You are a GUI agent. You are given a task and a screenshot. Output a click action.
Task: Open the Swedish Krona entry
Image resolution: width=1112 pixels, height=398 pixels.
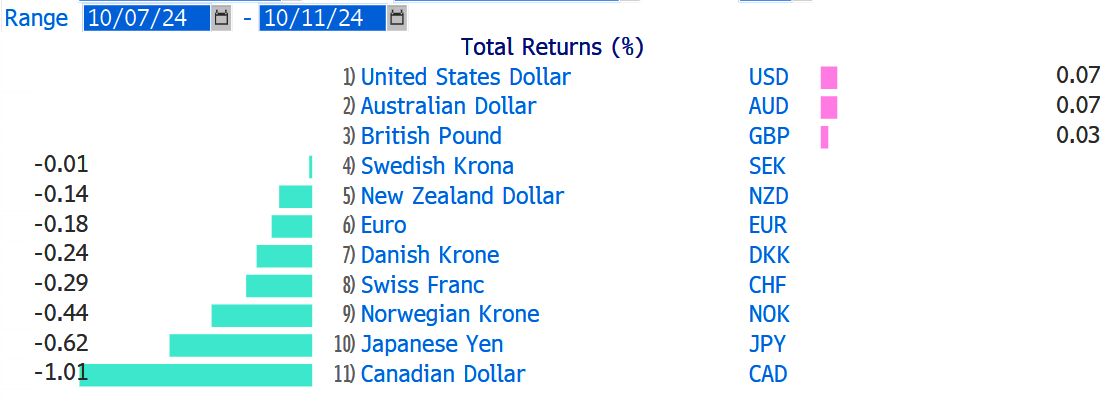[437, 166]
